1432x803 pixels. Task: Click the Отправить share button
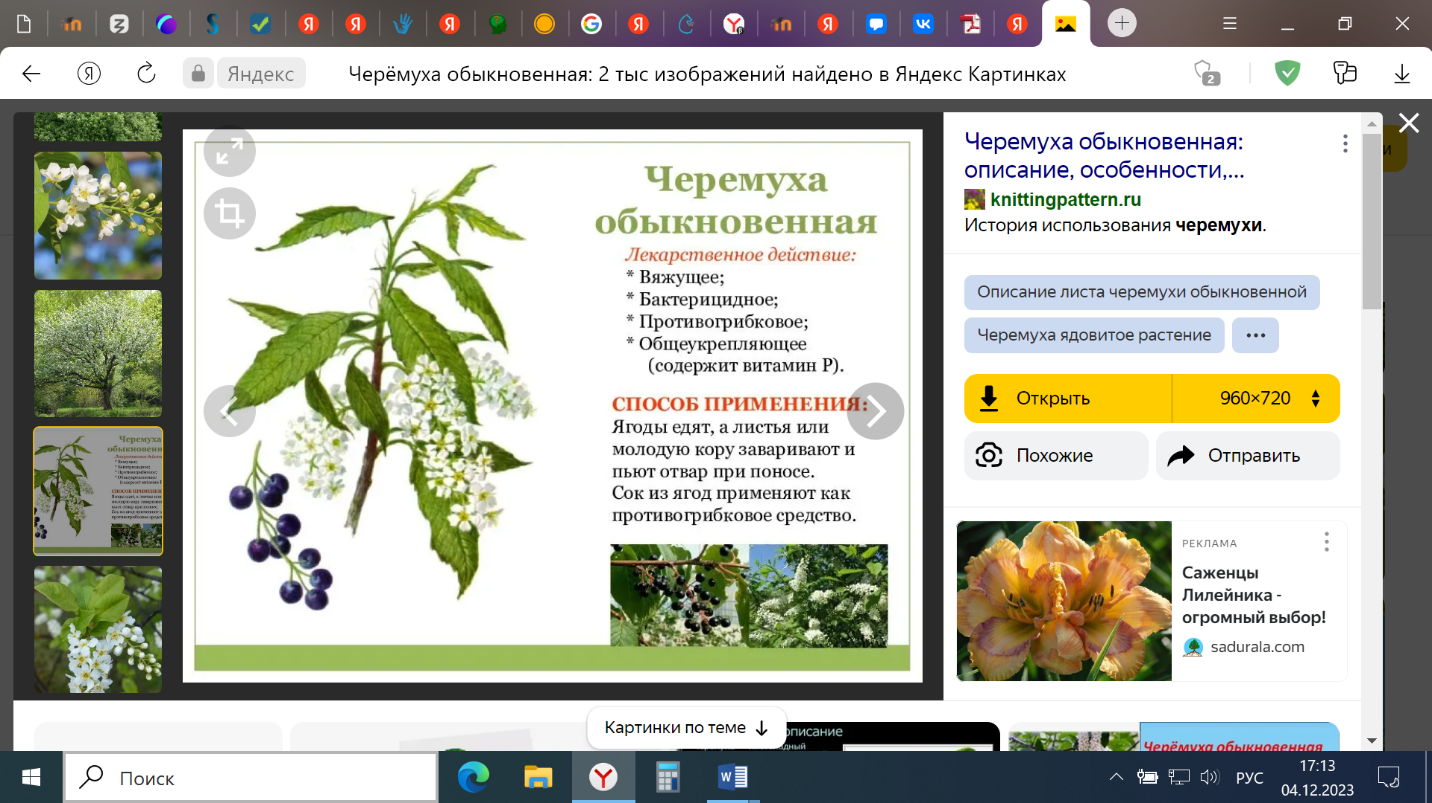pyautogui.click(x=1248, y=455)
